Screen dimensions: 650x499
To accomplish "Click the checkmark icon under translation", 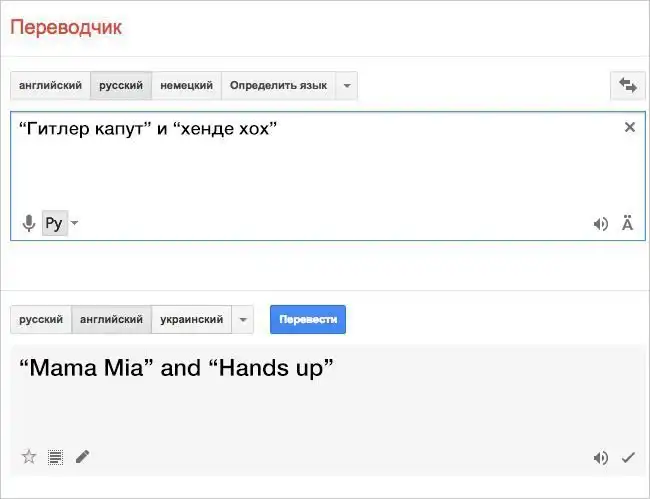I will click(x=628, y=458).
